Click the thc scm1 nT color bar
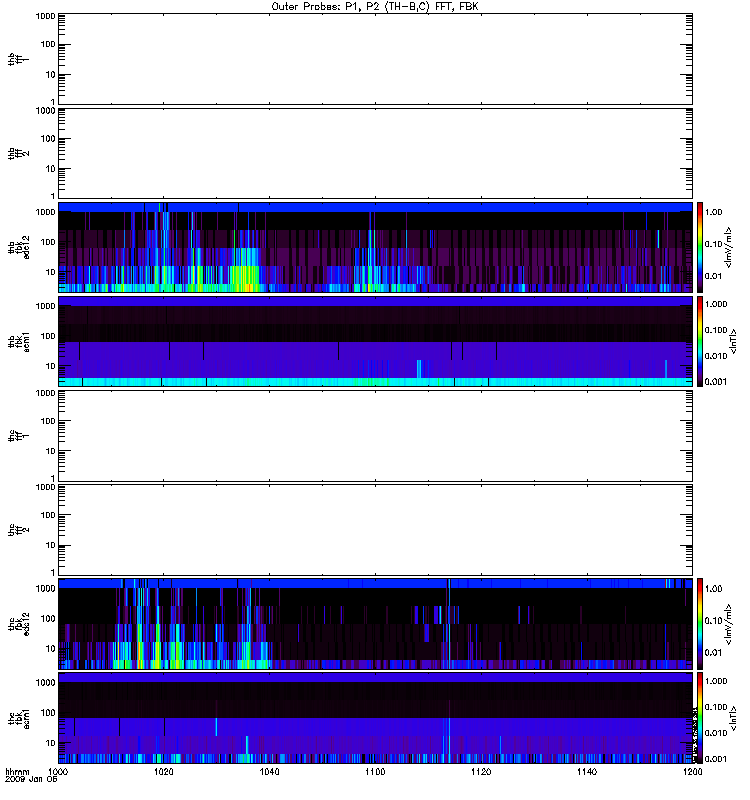 pos(701,717)
